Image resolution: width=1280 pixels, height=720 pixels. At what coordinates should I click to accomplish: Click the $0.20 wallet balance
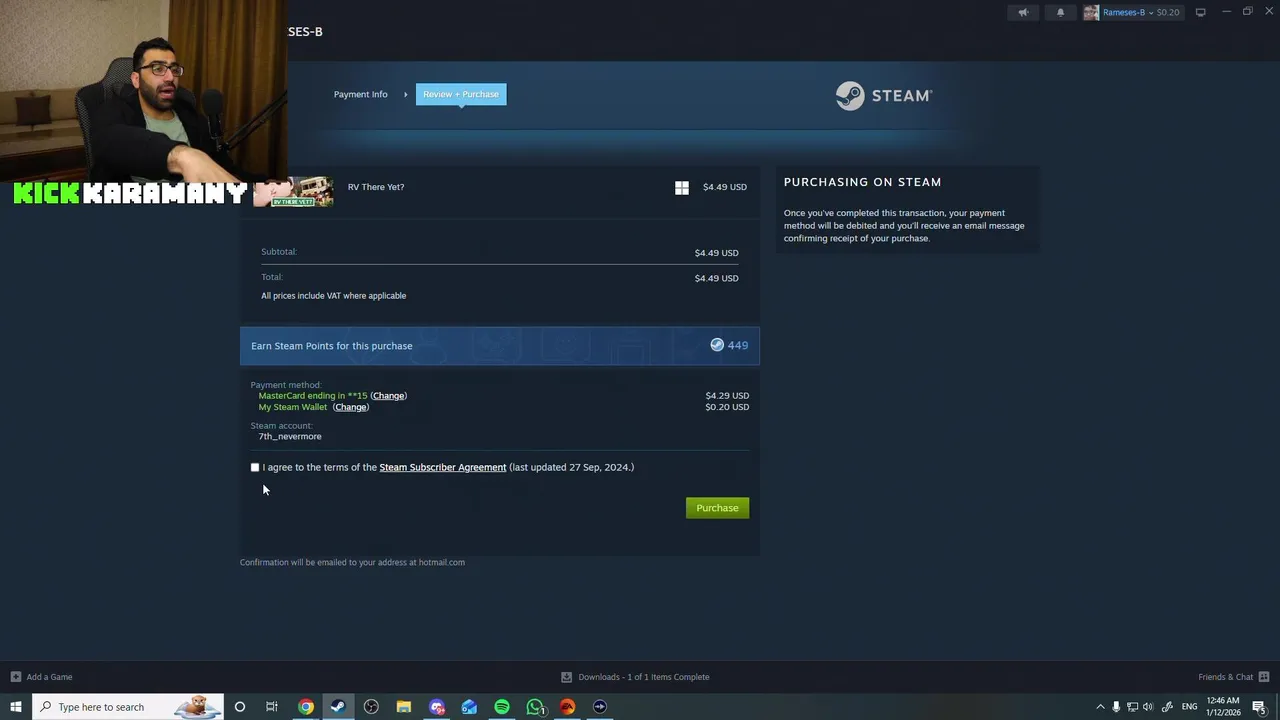1168,13
